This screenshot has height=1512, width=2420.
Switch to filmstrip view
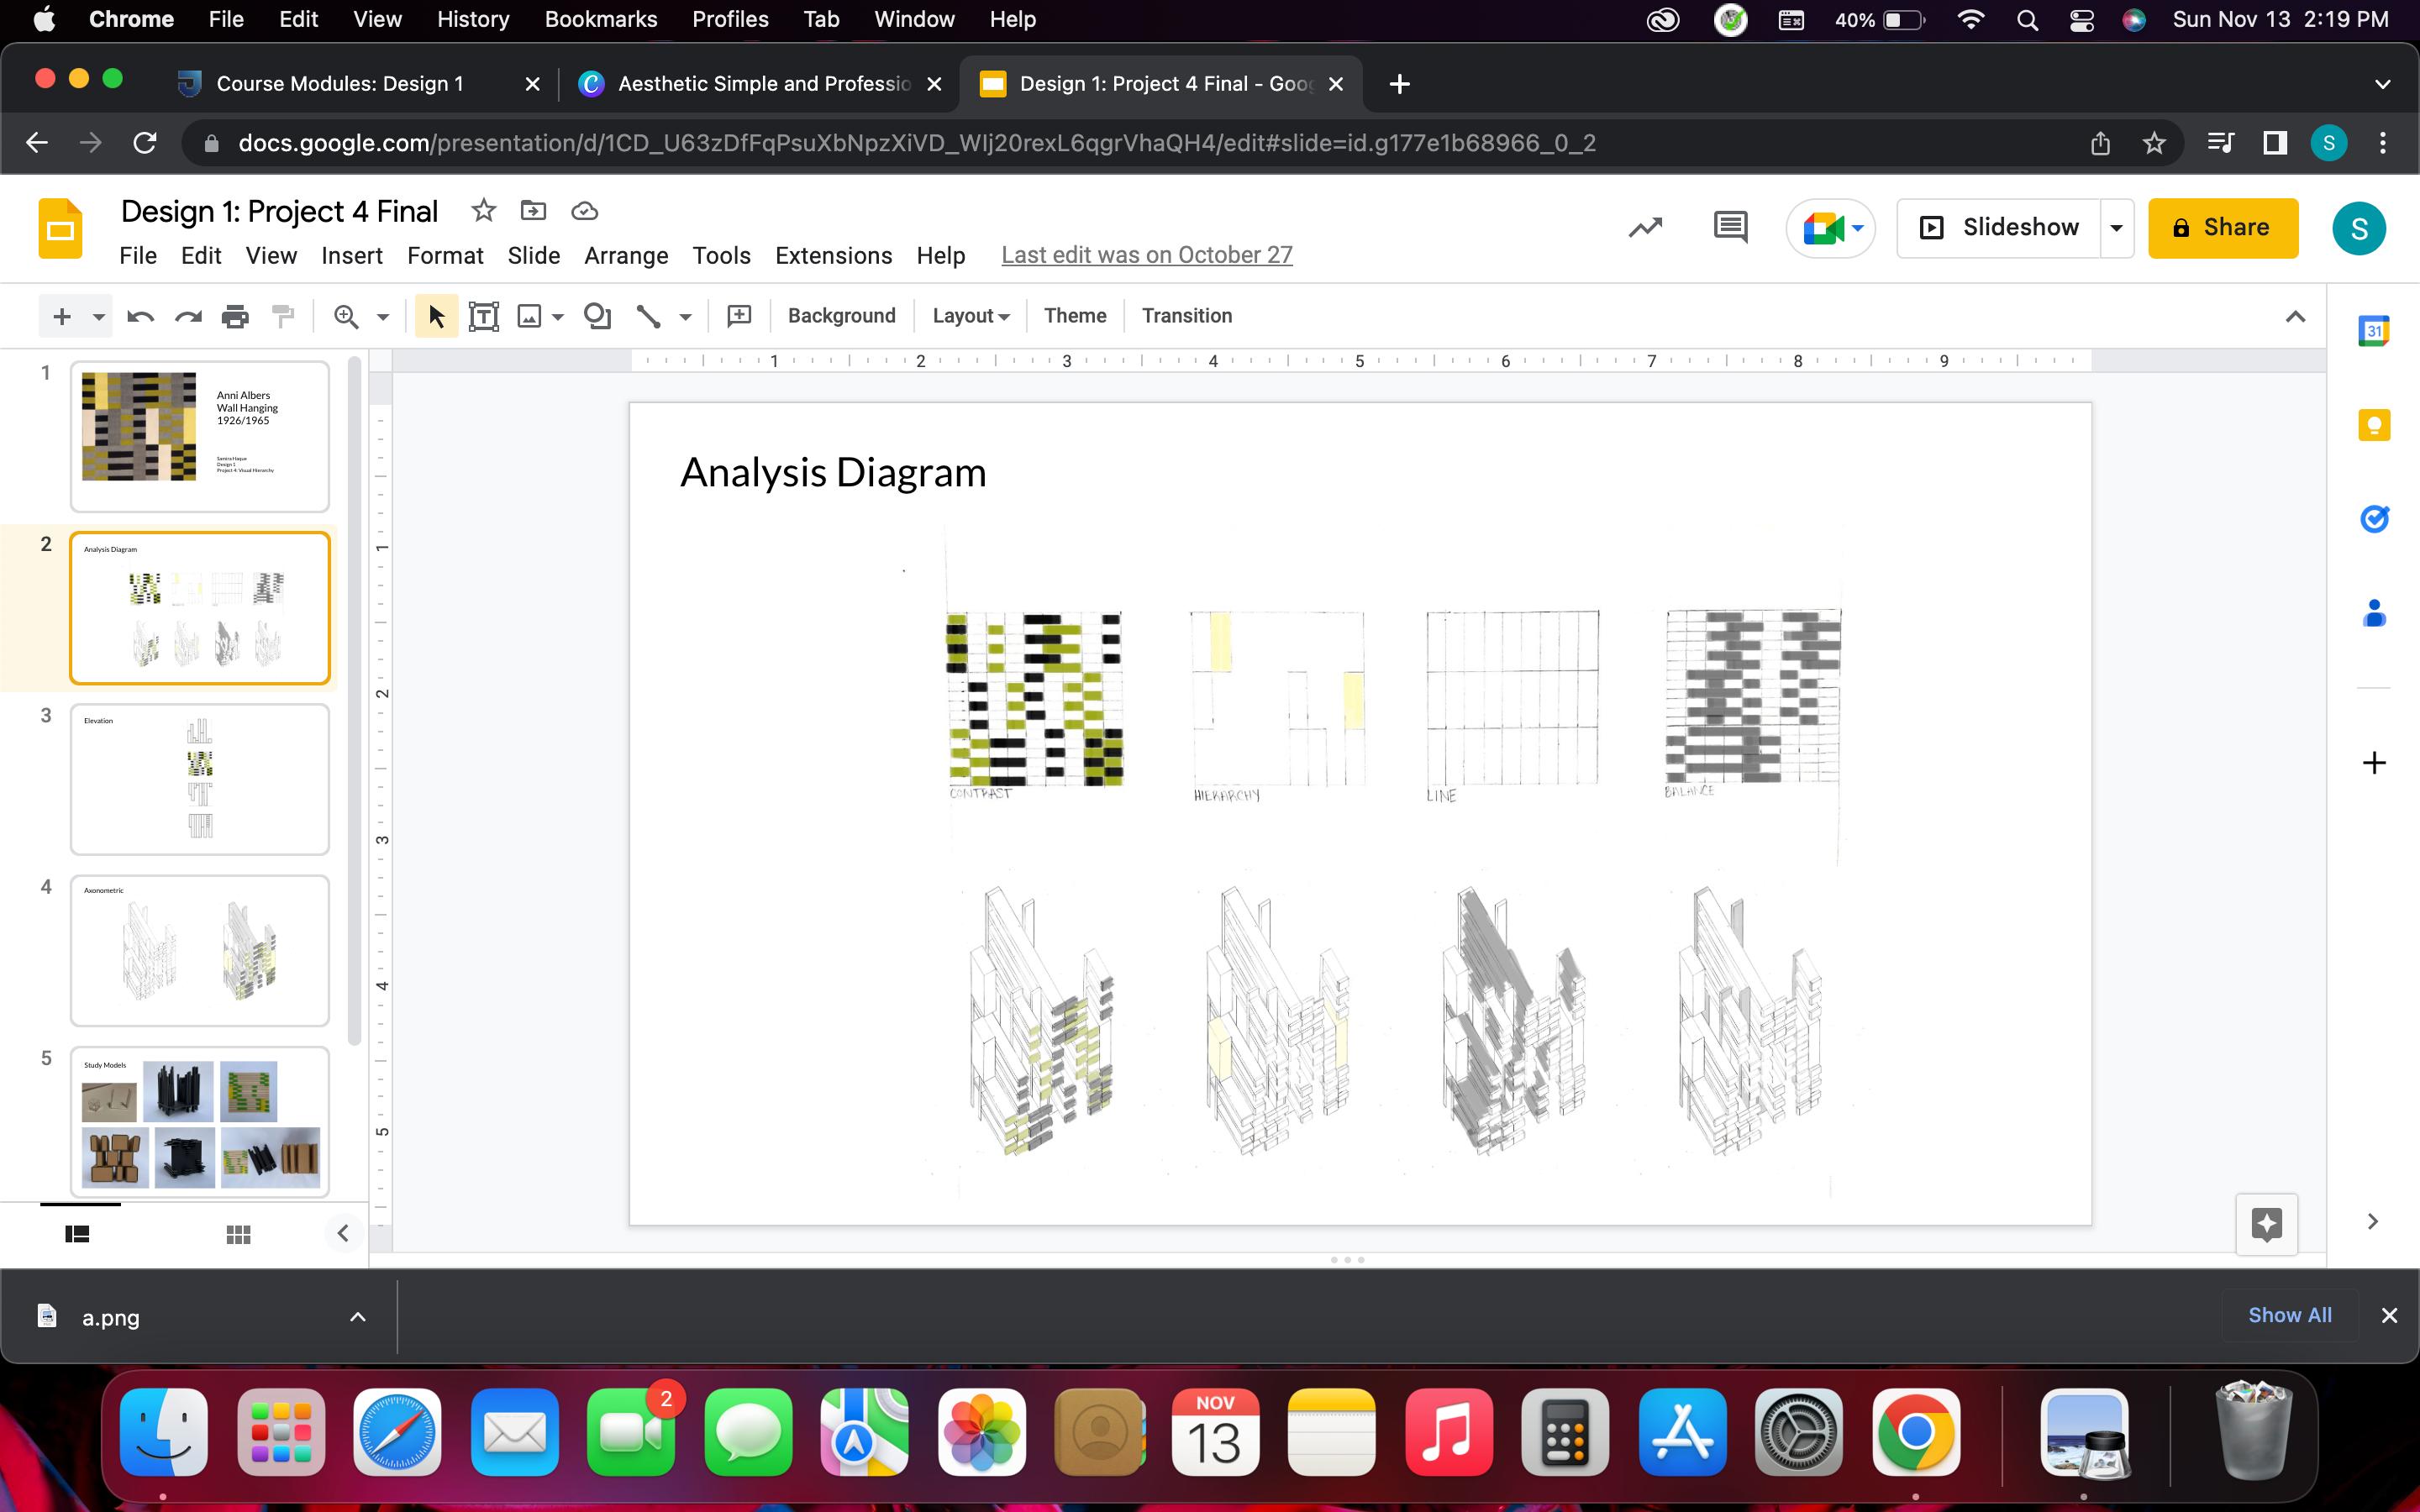click(77, 1234)
